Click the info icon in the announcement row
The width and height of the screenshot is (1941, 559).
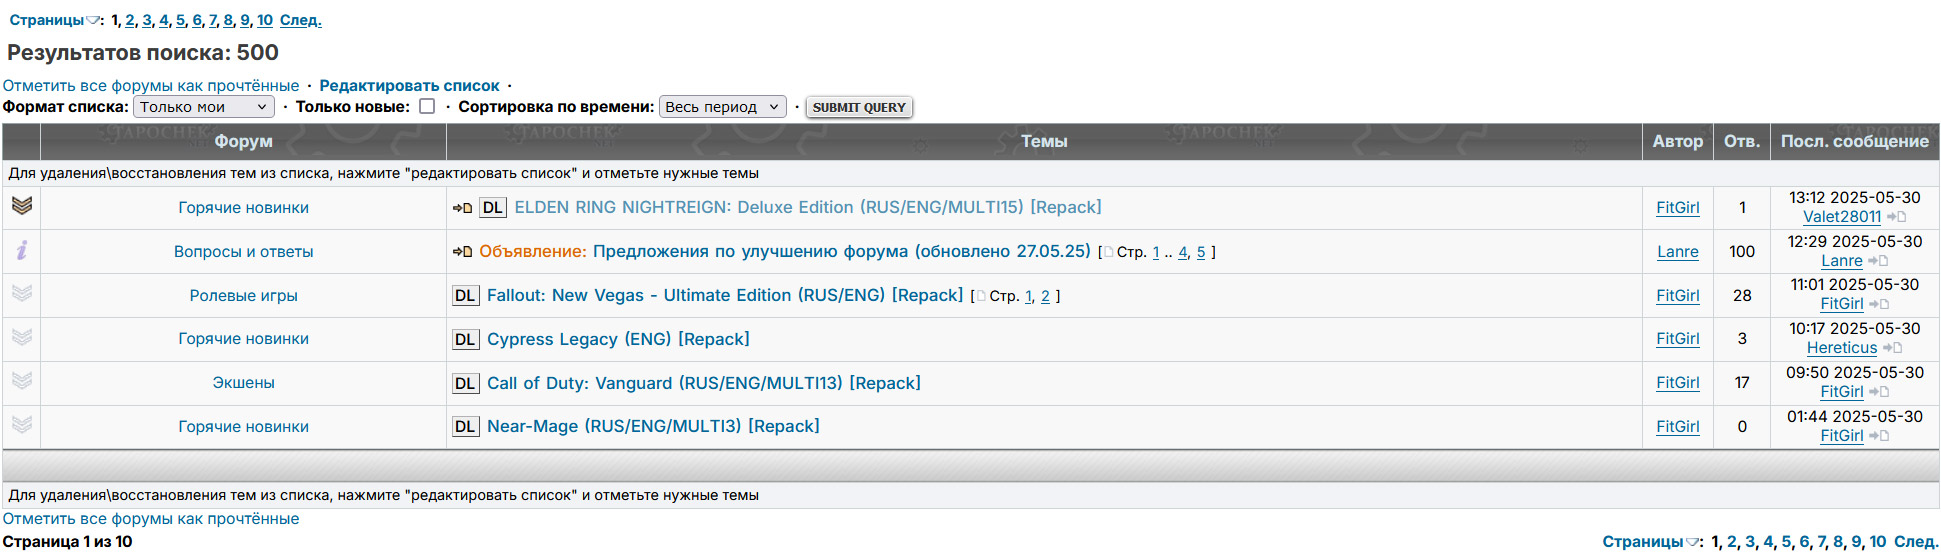pos(22,251)
